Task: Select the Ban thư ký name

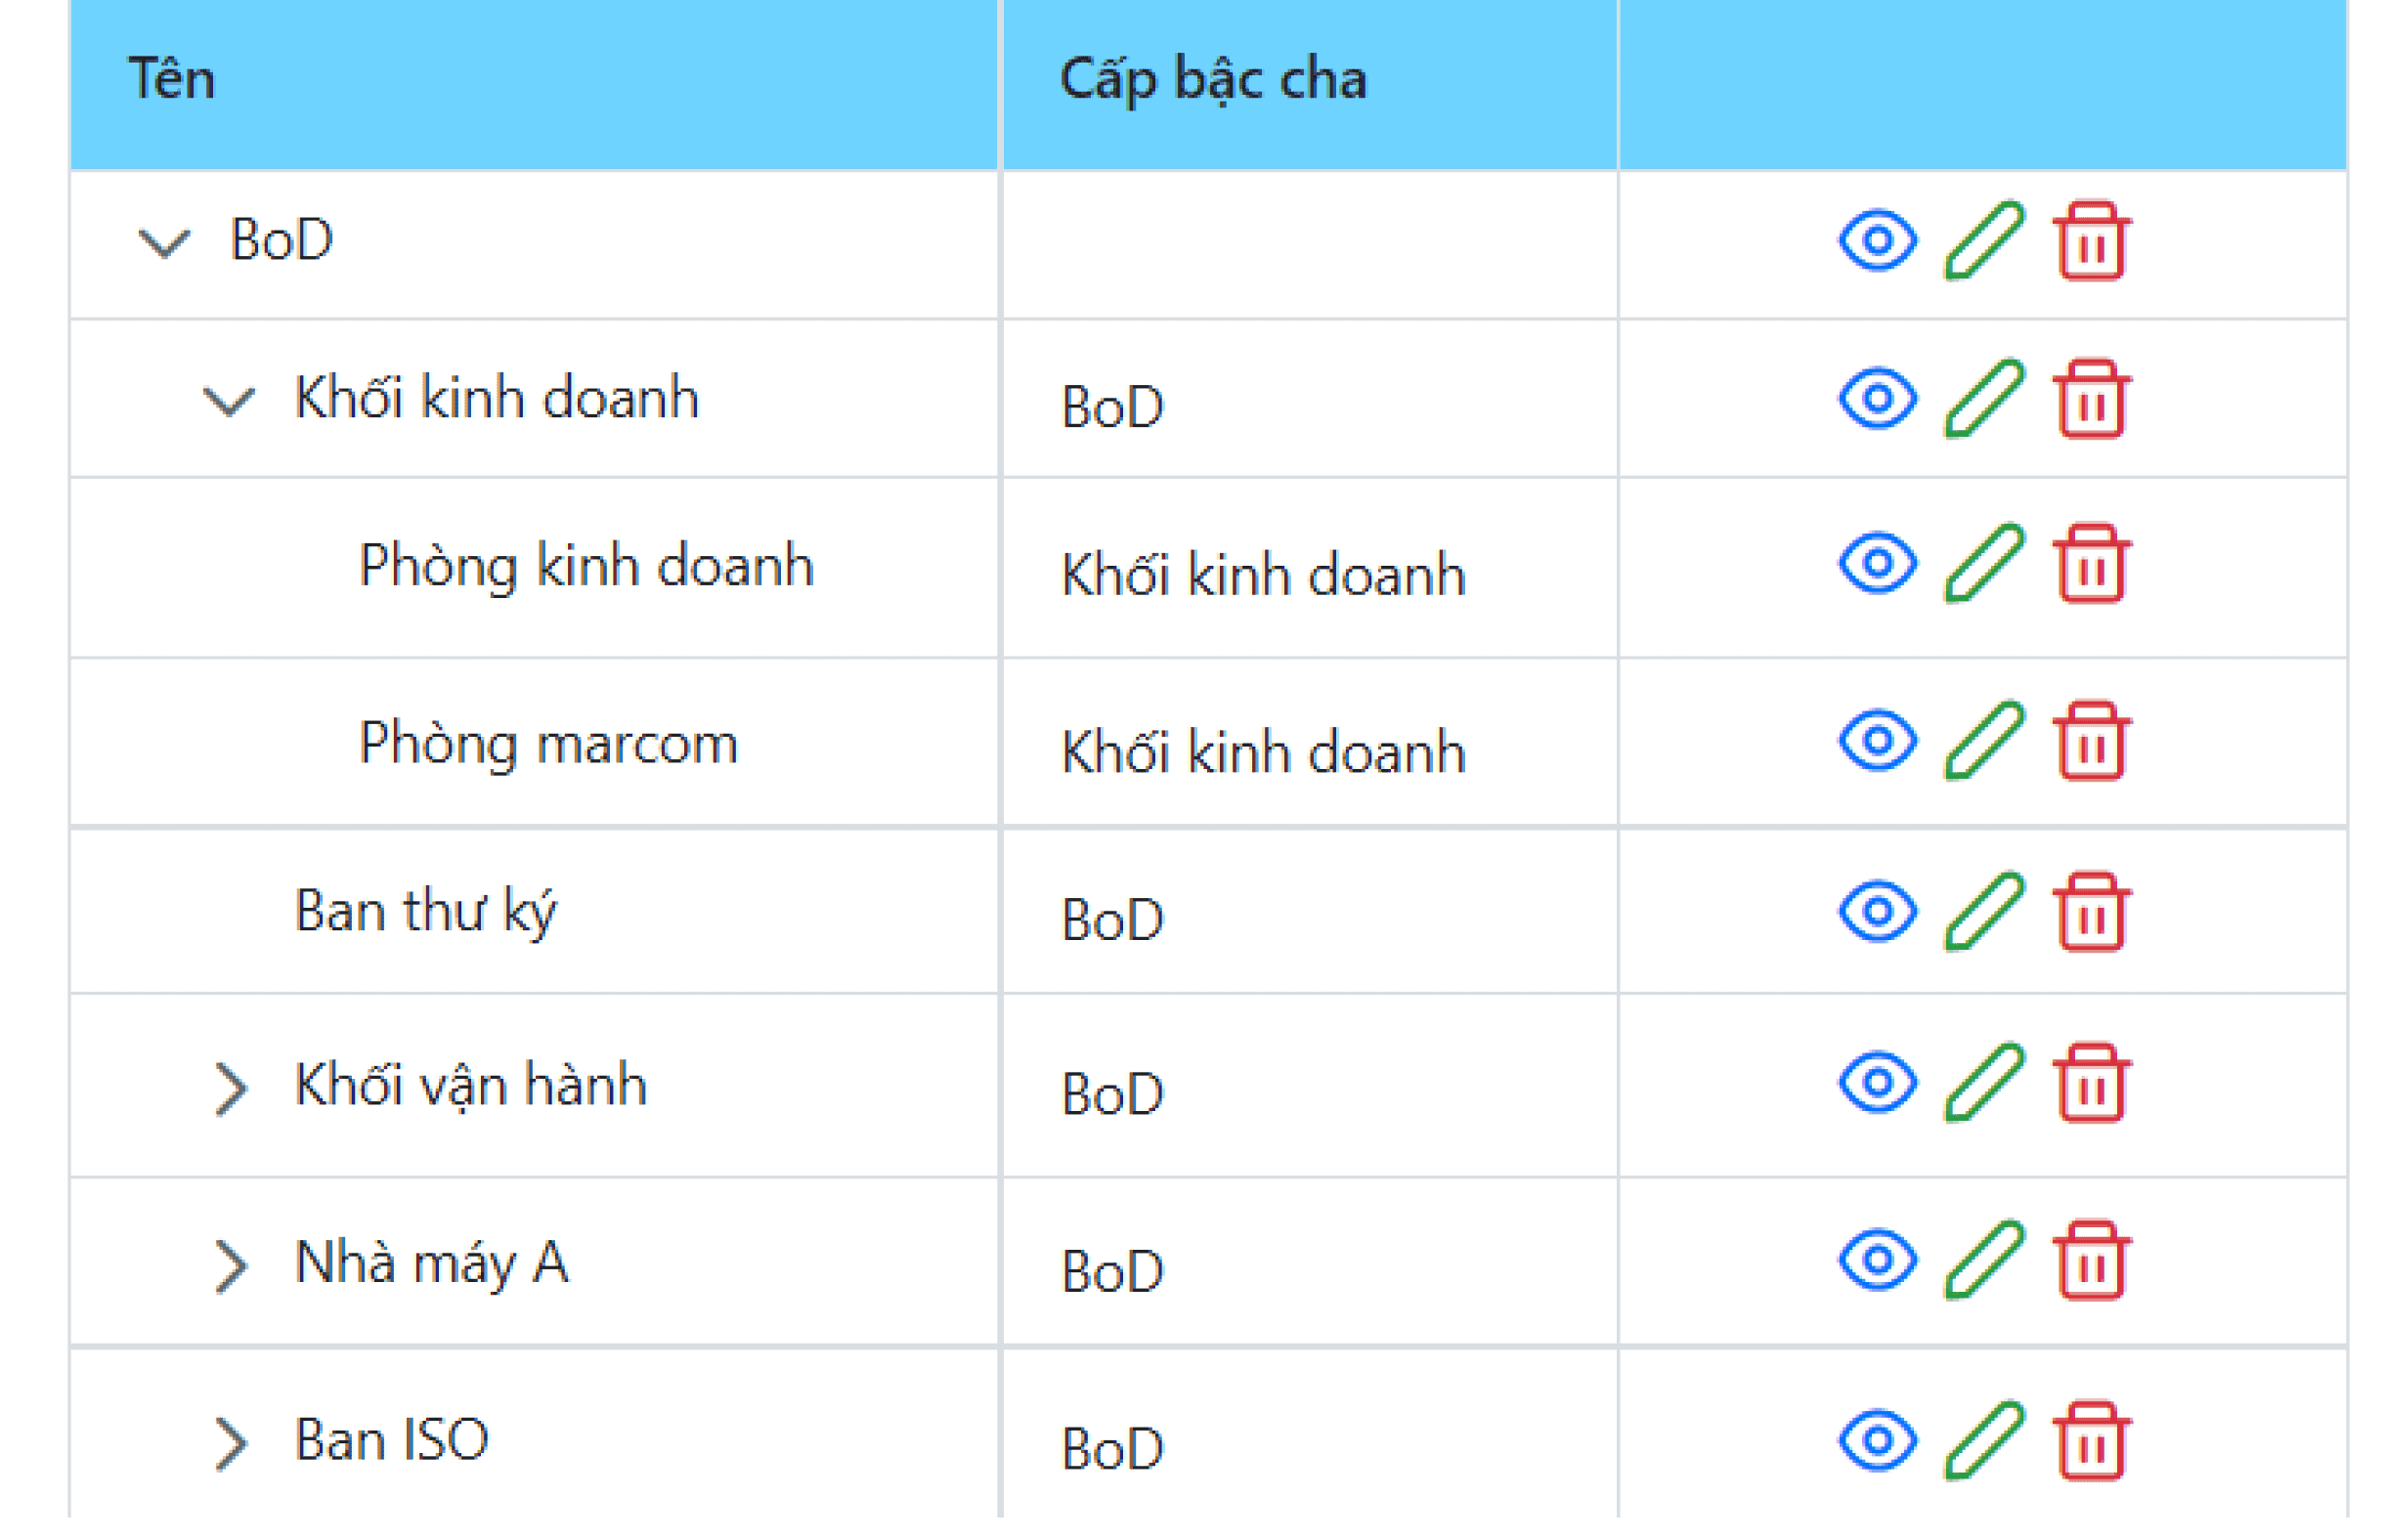Action: coord(426,913)
